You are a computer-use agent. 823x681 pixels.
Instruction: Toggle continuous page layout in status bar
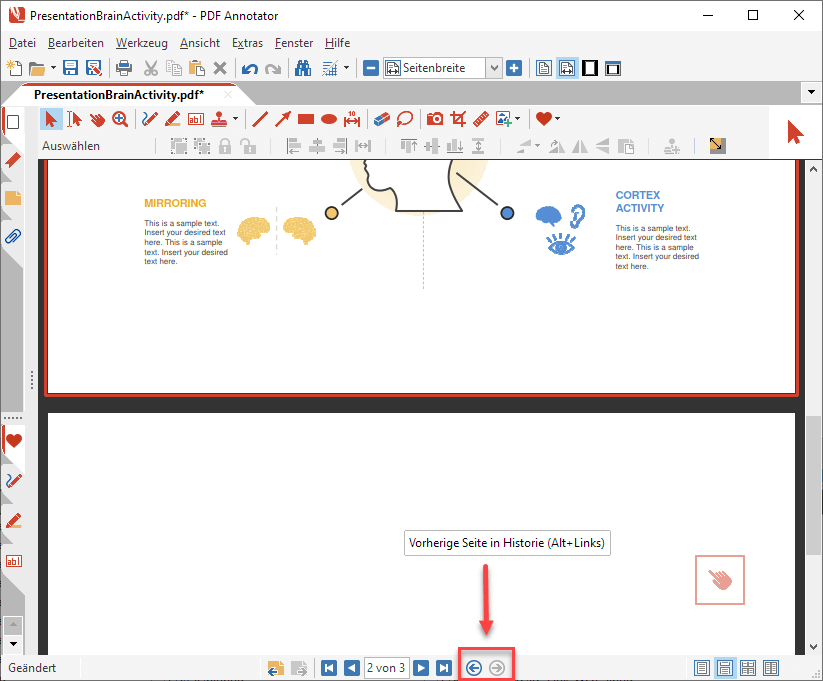[x=725, y=668]
